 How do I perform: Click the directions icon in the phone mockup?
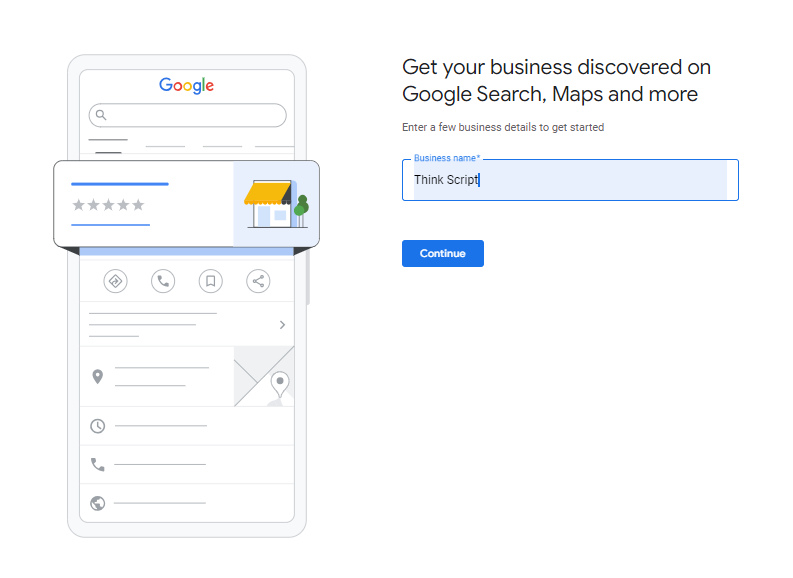point(115,281)
